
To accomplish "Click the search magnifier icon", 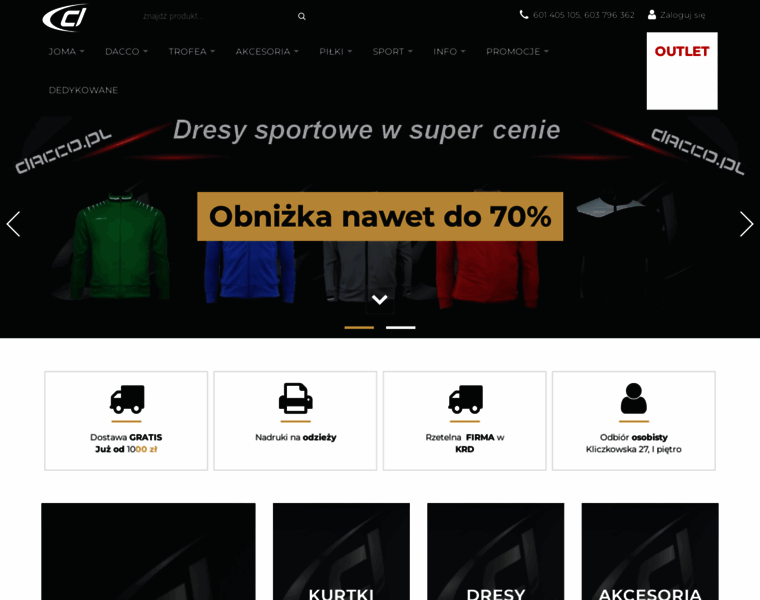I will pos(301,16).
